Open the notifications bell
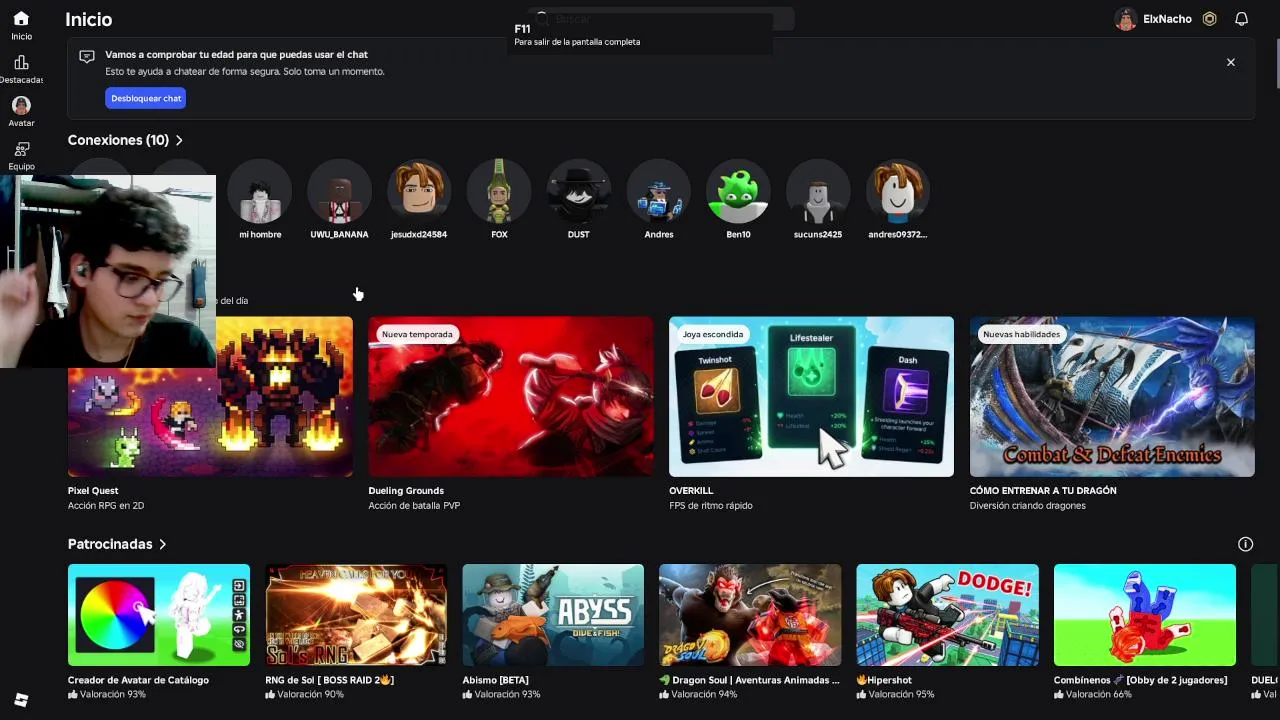The height and width of the screenshot is (720, 1280). [x=1241, y=19]
